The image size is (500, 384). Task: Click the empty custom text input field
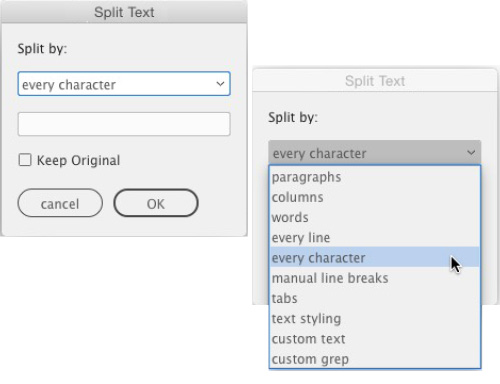click(124, 124)
